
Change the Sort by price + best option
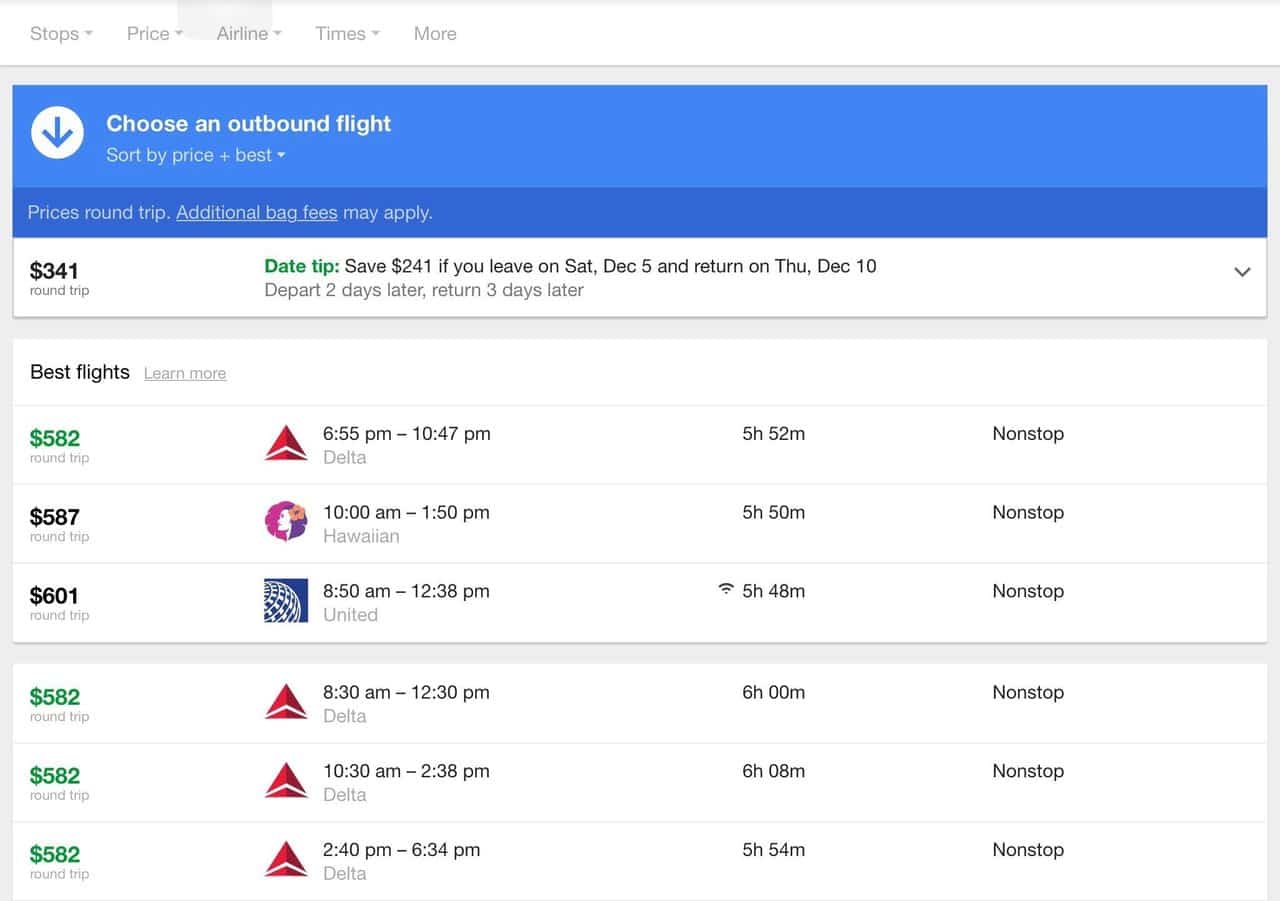[x=196, y=155]
